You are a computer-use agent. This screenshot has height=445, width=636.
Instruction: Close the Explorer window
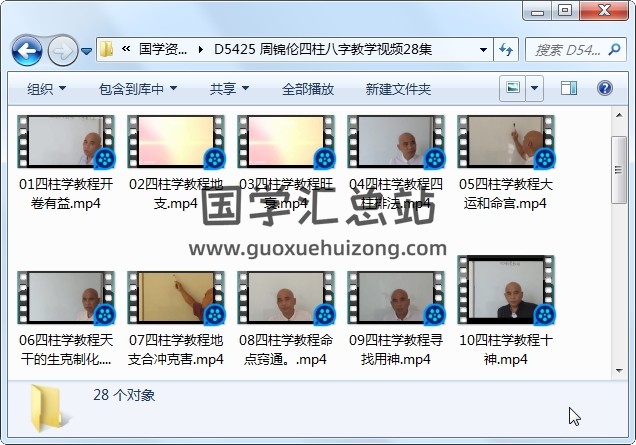[x=604, y=11]
